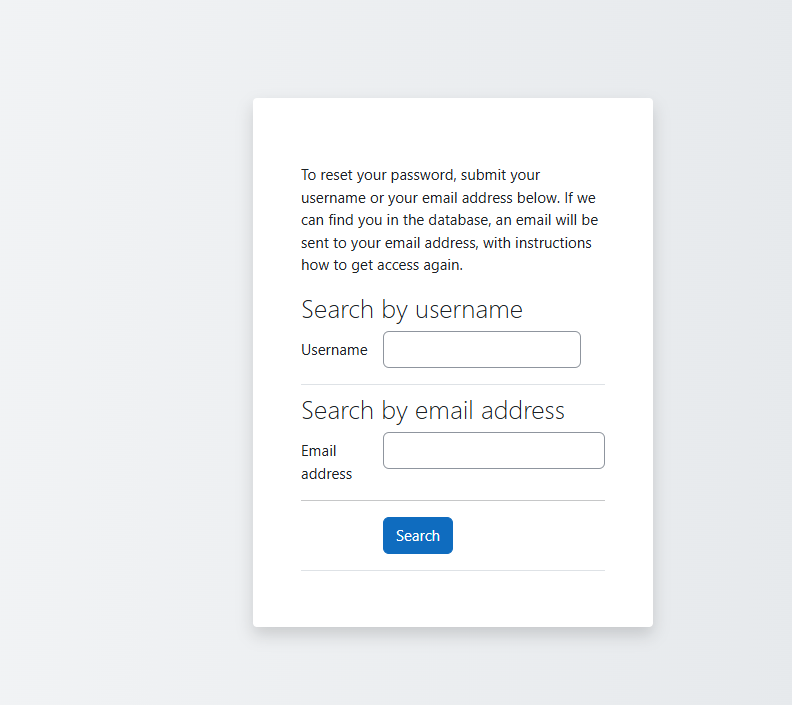Click the word 'Search' in username heading
The height and width of the screenshot is (705, 792).
click(337, 310)
